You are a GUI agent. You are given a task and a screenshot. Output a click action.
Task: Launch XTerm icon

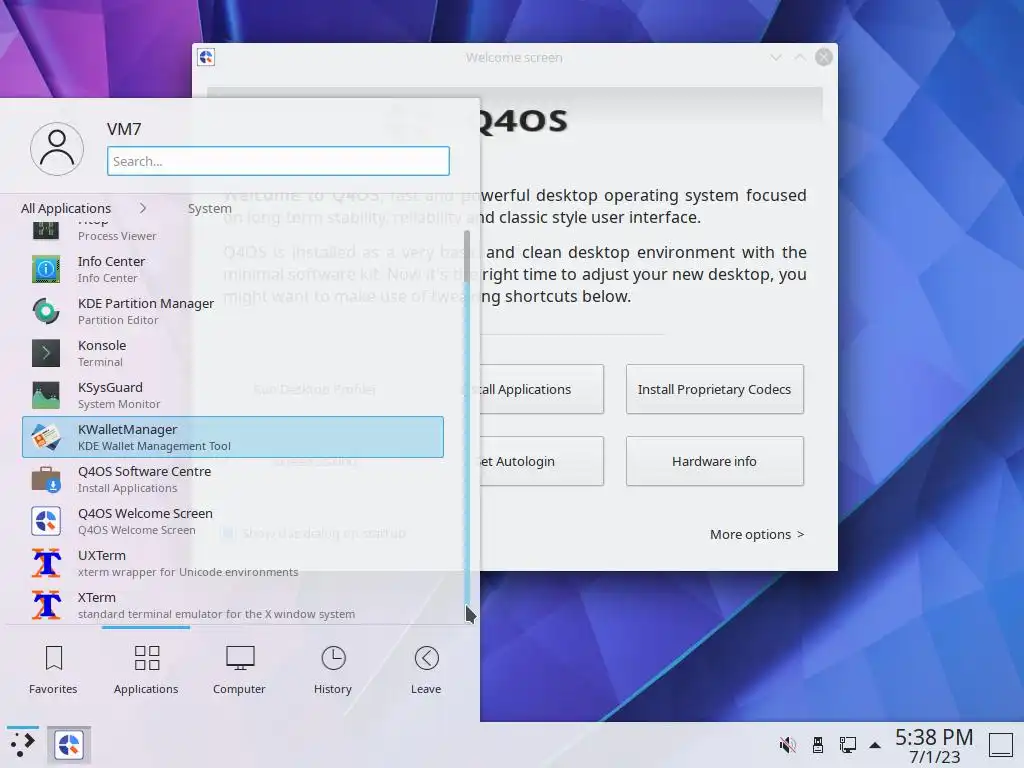(x=46, y=605)
